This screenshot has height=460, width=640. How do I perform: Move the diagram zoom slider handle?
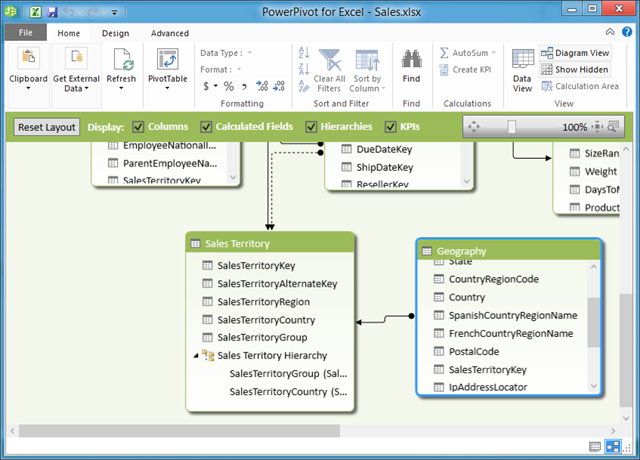pos(511,127)
